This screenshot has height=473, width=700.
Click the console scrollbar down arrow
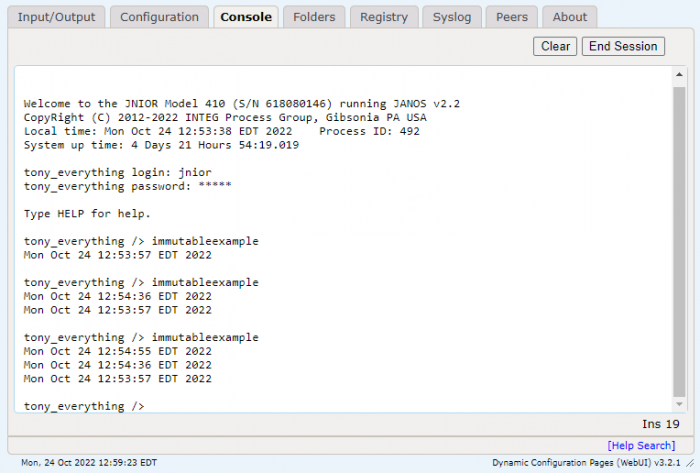[x=679, y=404]
